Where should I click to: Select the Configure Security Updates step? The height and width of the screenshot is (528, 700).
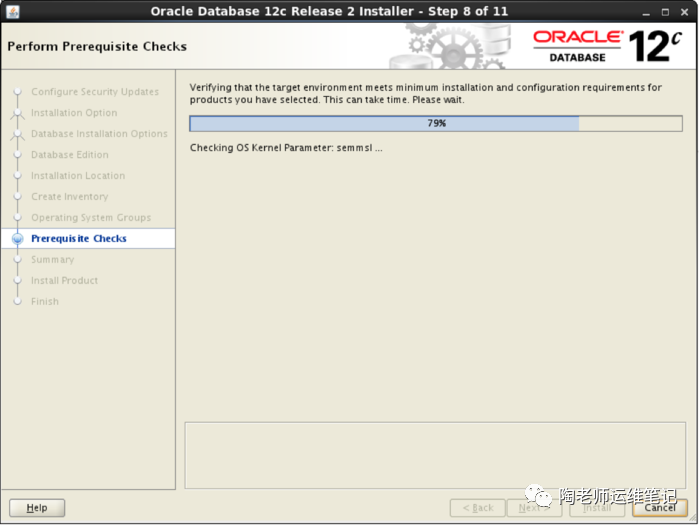(x=95, y=91)
